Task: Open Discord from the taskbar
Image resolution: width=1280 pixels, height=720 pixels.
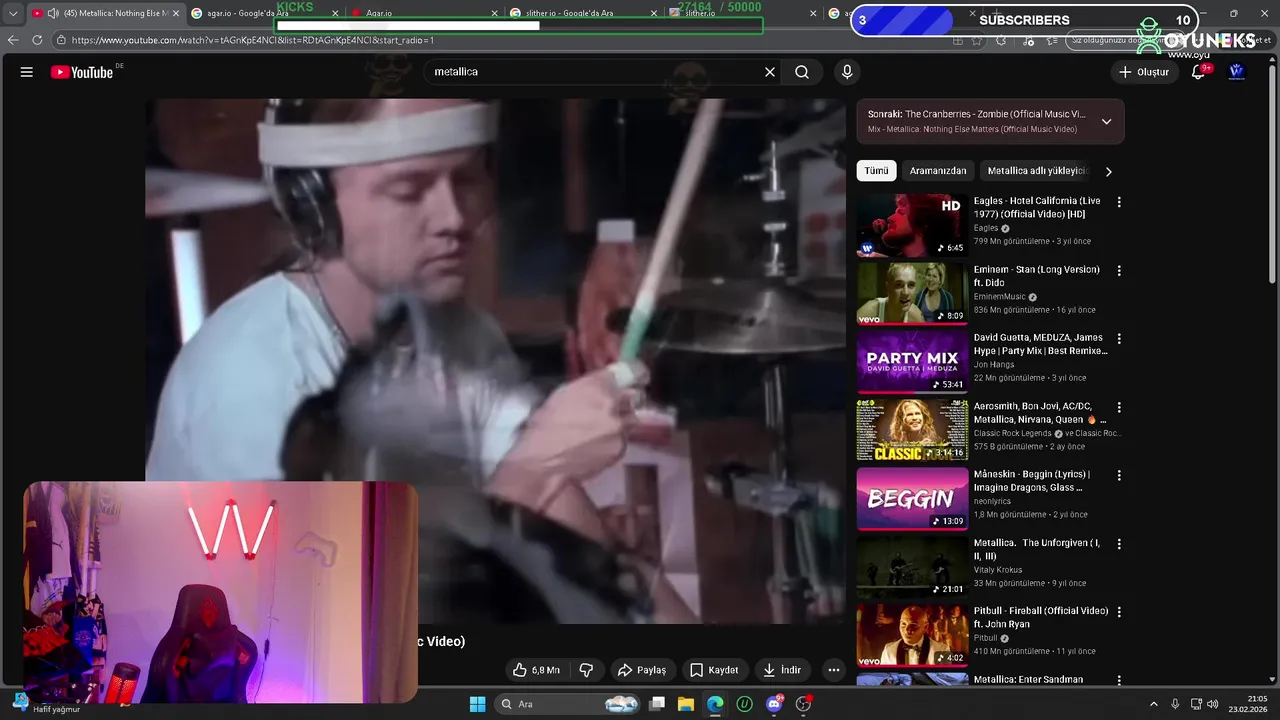Action: 774,704
